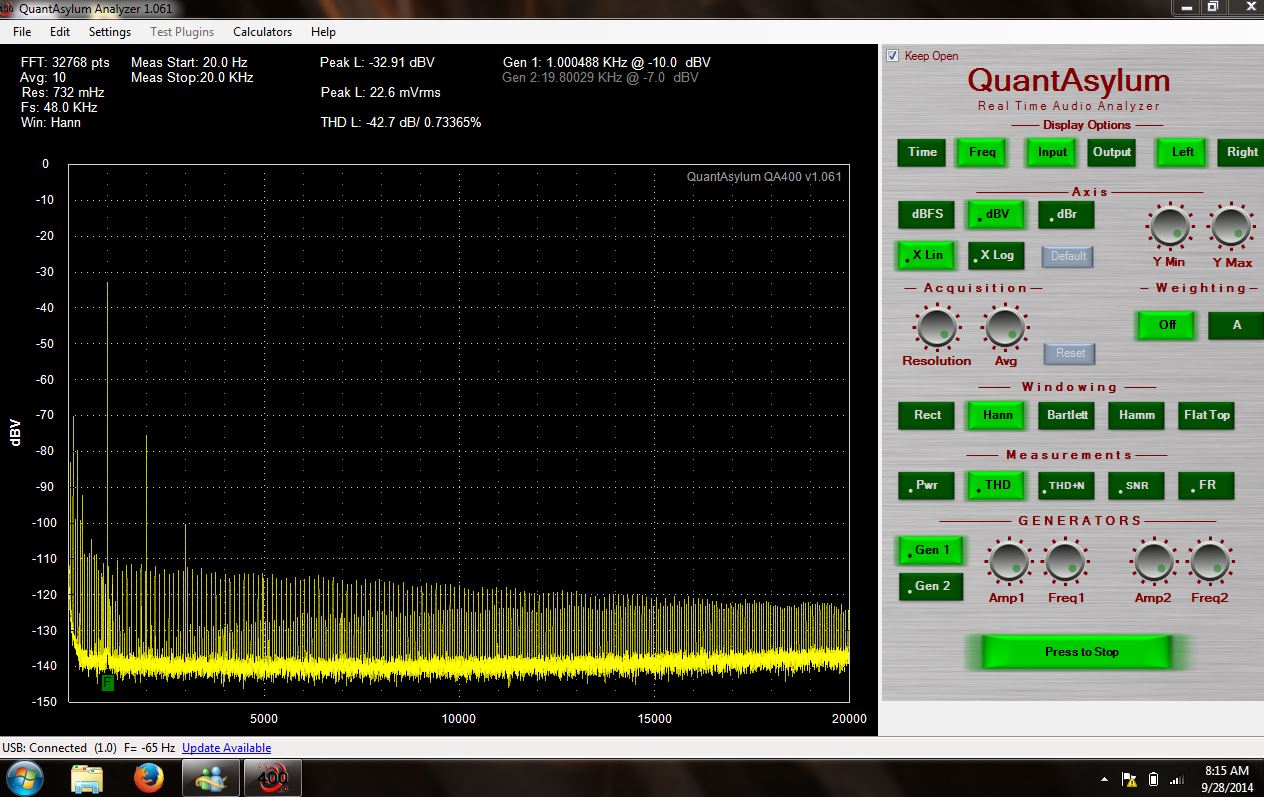
Task: Click the Freq1 knob
Action: 1066,562
